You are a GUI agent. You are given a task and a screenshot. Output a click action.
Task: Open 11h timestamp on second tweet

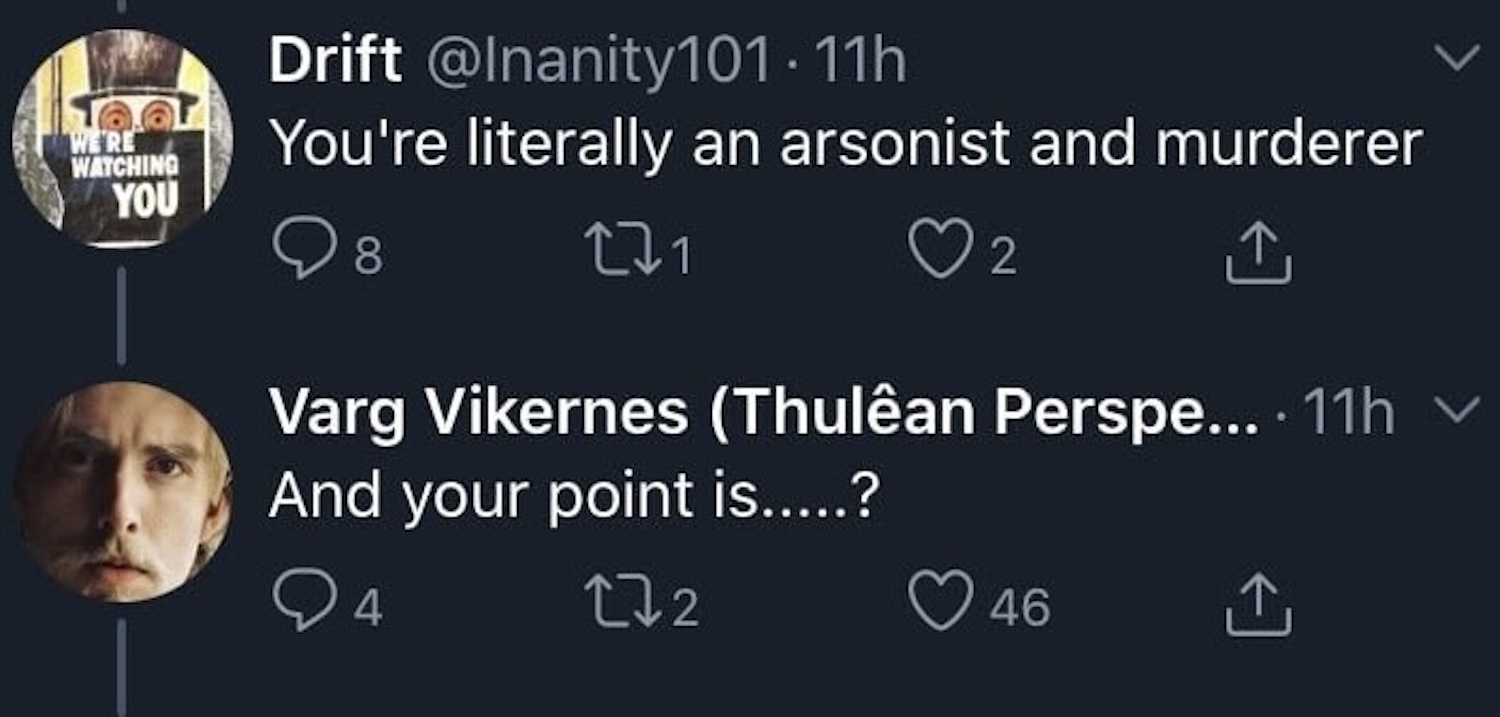click(x=1348, y=411)
